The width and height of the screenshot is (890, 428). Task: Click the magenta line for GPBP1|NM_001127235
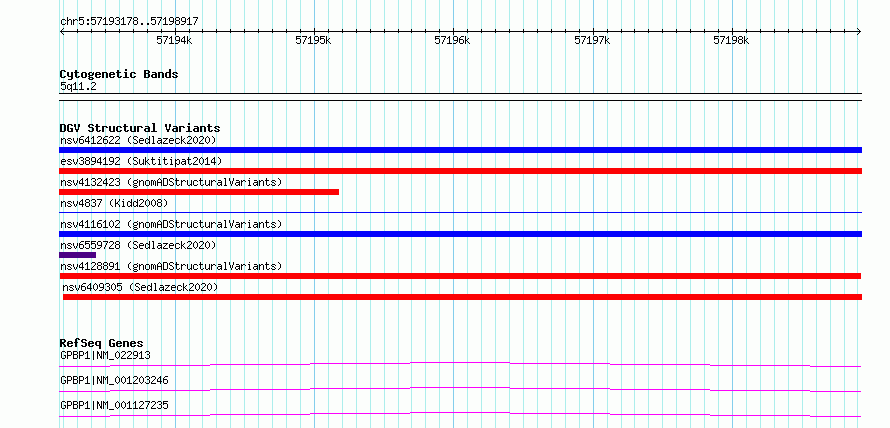point(460,414)
